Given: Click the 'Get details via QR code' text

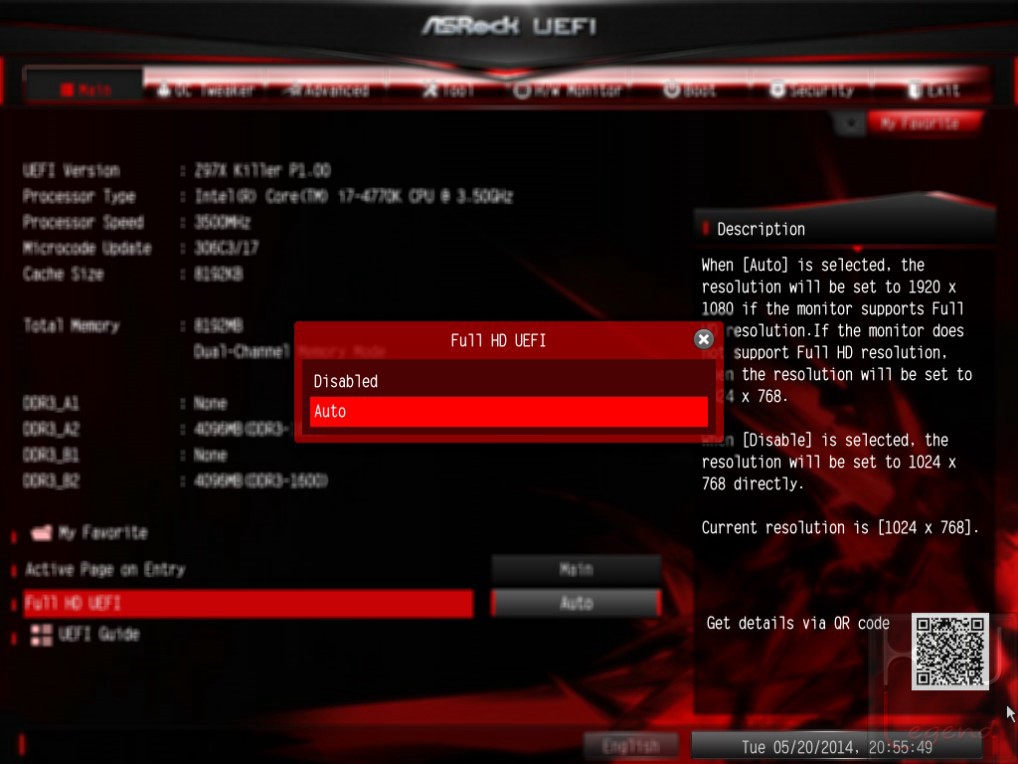Looking at the screenshot, I should (x=798, y=623).
